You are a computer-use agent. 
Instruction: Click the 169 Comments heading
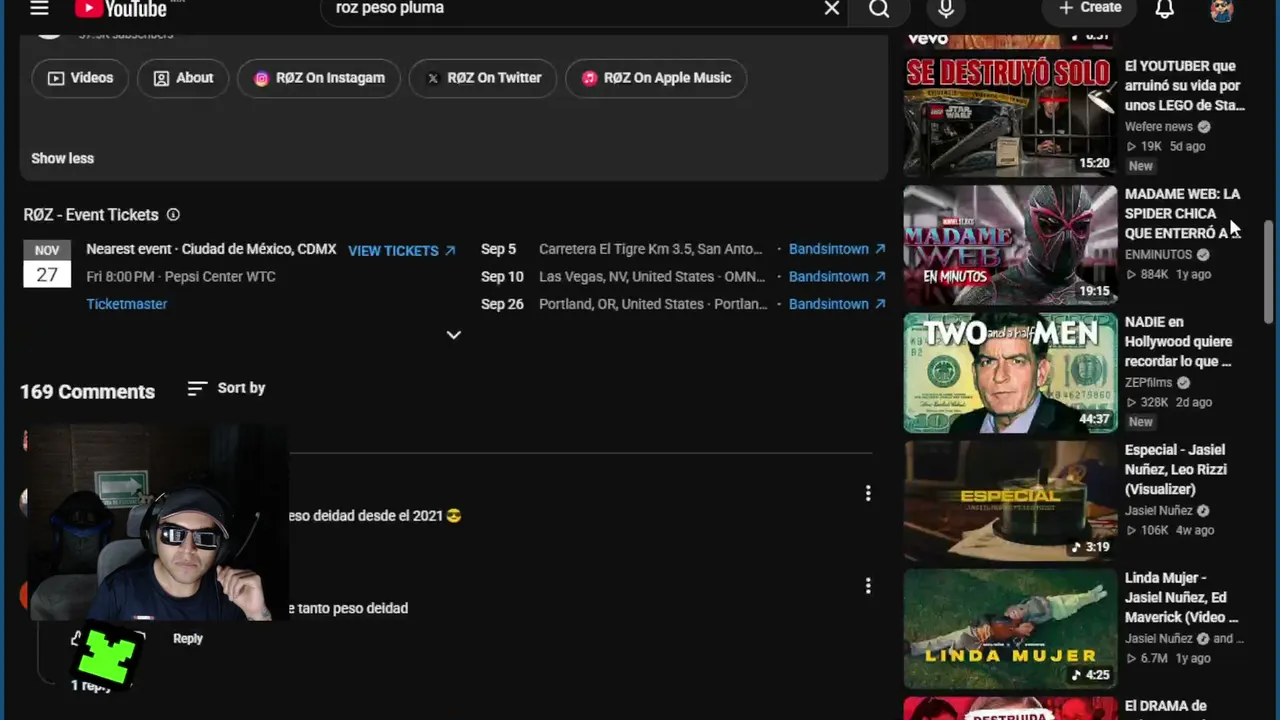point(88,392)
